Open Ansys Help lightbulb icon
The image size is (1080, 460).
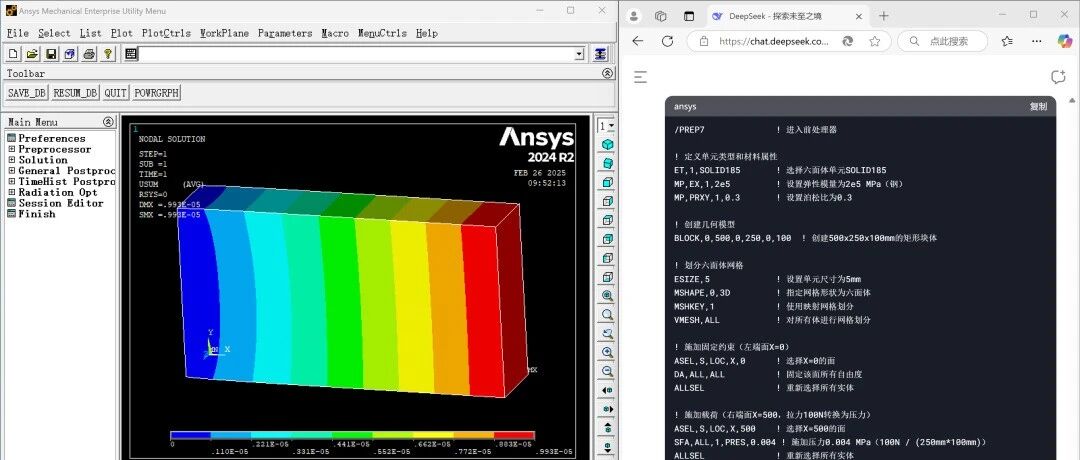(x=107, y=54)
